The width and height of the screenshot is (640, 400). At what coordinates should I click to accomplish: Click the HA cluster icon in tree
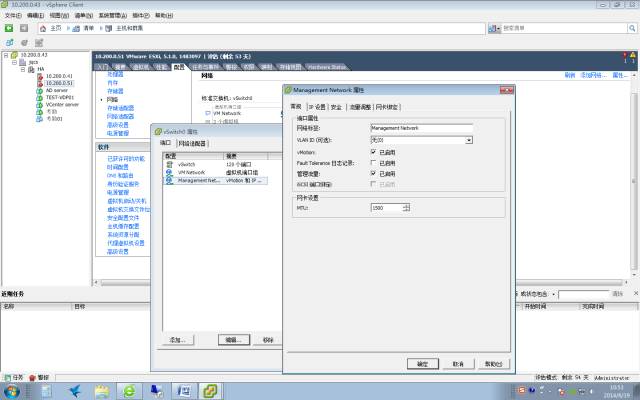point(31,69)
